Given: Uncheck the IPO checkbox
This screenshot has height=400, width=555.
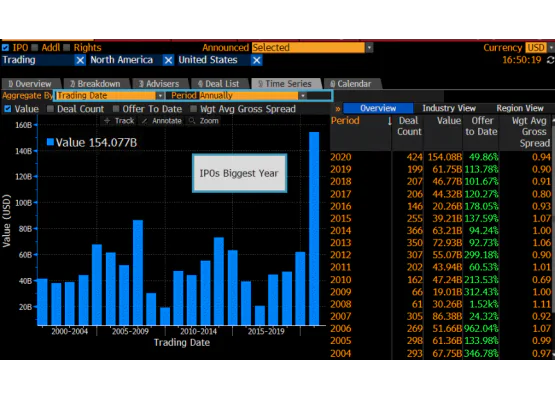Looking at the screenshot, I should click(5, 47).
